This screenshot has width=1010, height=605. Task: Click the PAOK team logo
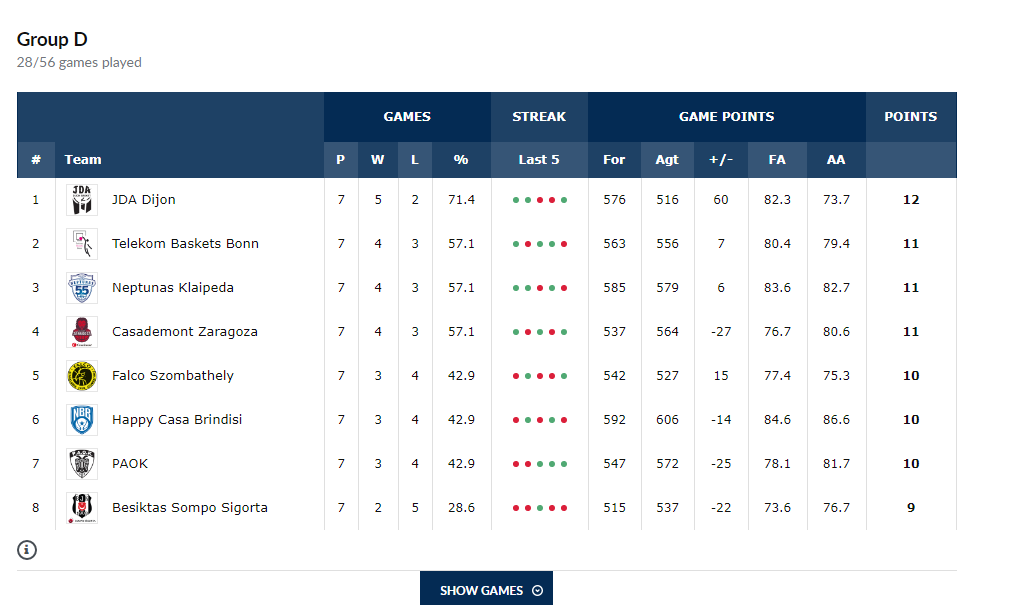click(82, 464)
